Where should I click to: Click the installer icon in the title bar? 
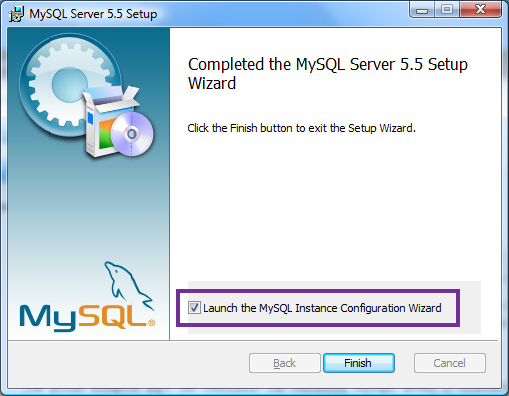tap(16, 14)
